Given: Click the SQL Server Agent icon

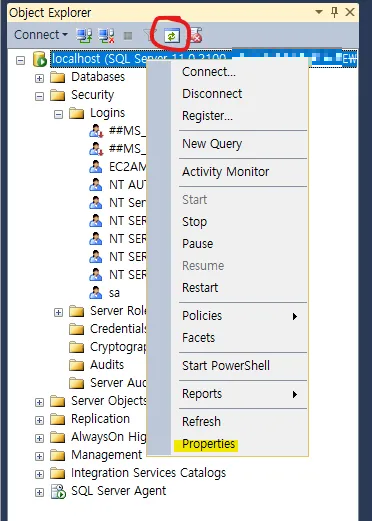Looking at the screenshot, I should pyautogui.click(x=58, y=492).
